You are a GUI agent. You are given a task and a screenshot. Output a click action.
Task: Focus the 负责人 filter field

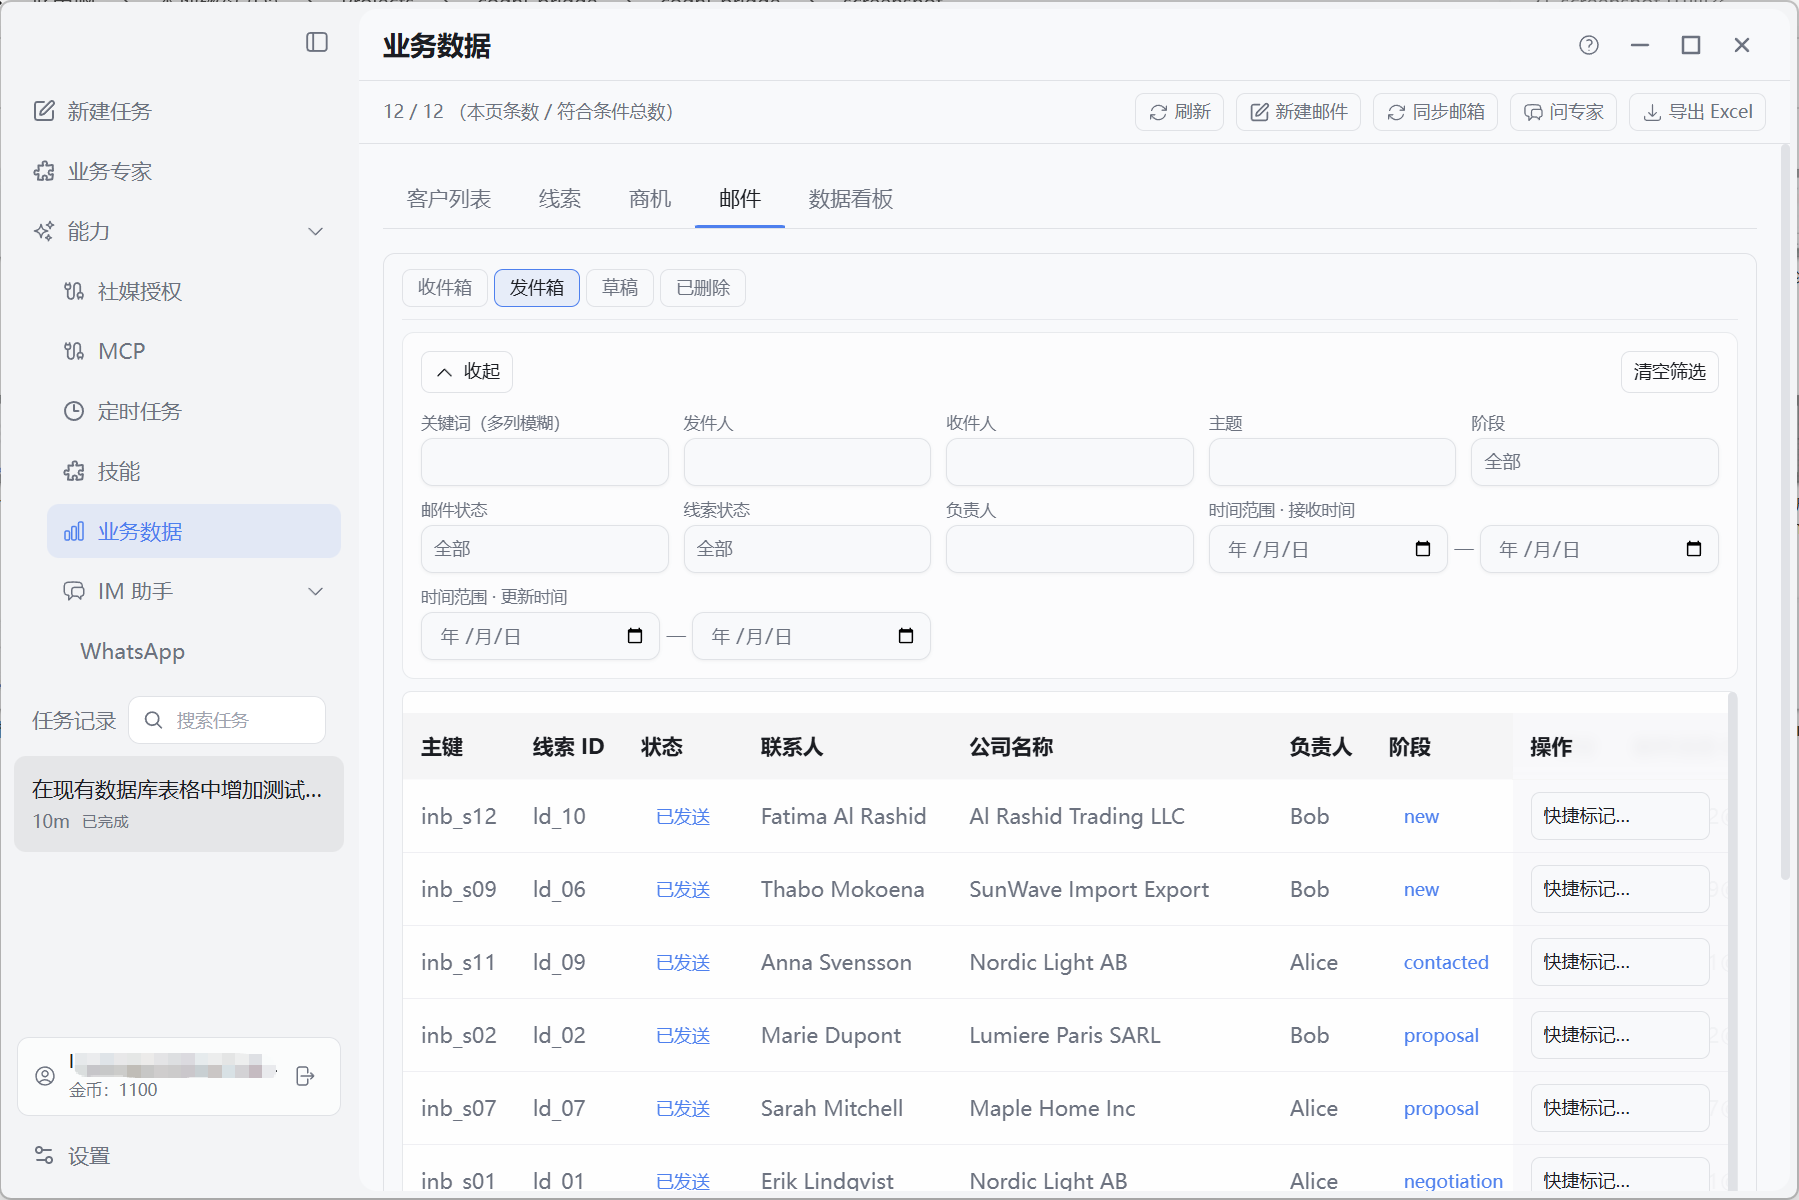(1069, 549)
